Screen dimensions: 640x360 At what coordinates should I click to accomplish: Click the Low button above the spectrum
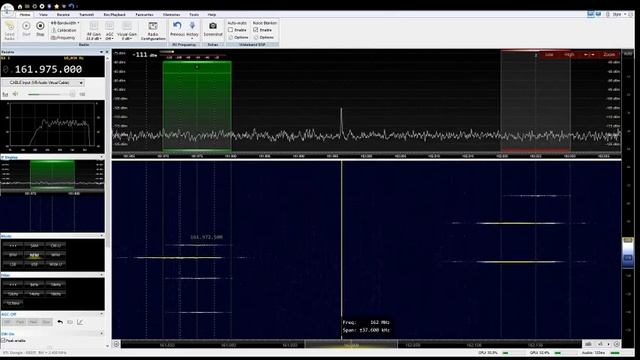(x=549, y=54)
